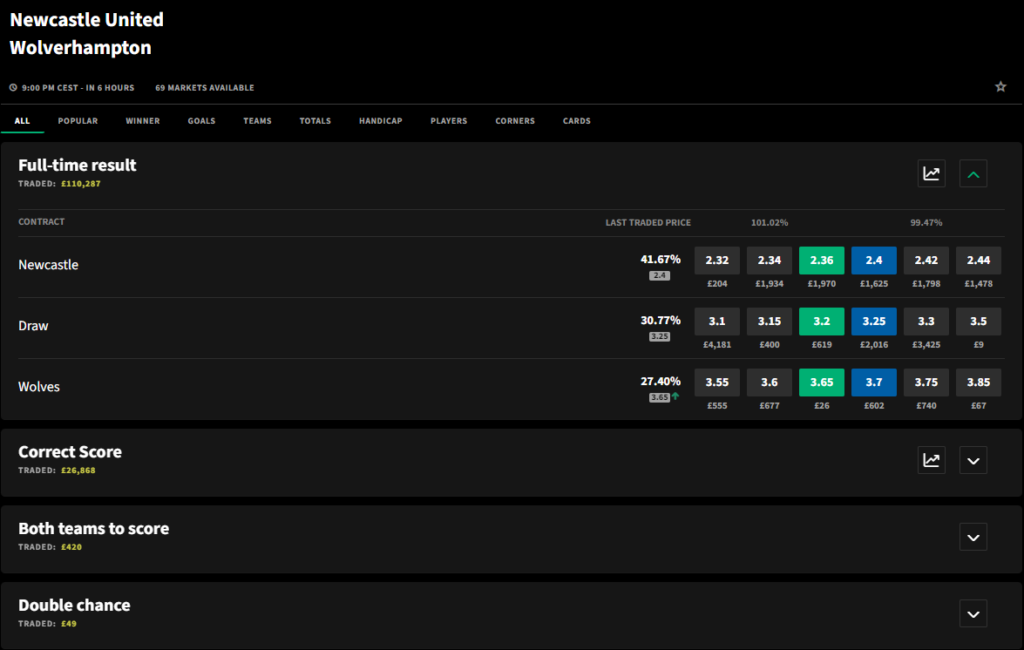Viewport: 1024px width, 650px height.
Task: Click the 69 MARKETS AVAILABLE label
Action: [204, 88]
